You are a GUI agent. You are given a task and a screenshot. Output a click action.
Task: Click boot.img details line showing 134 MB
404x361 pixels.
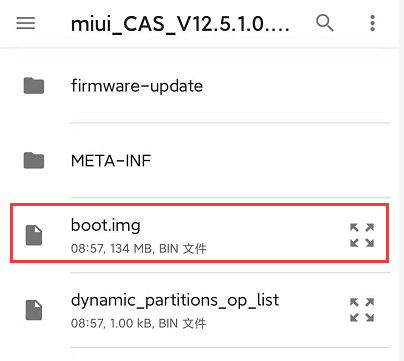[139, 249]
